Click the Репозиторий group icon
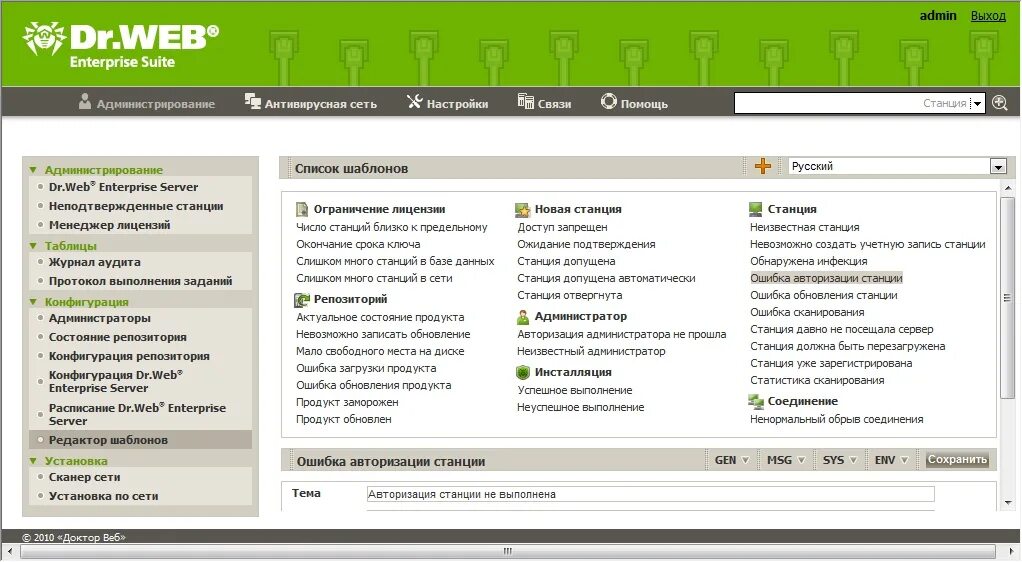 [x=302, y=299]
